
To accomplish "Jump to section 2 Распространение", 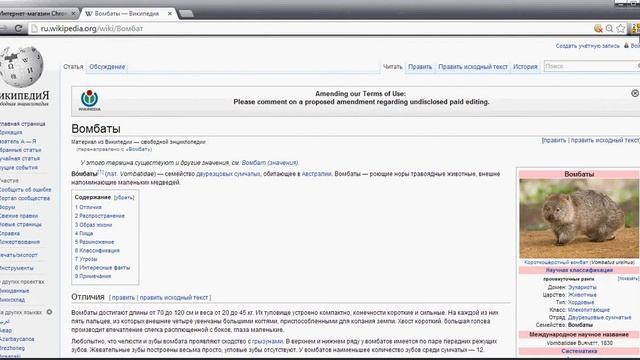I will click(100, 216).
